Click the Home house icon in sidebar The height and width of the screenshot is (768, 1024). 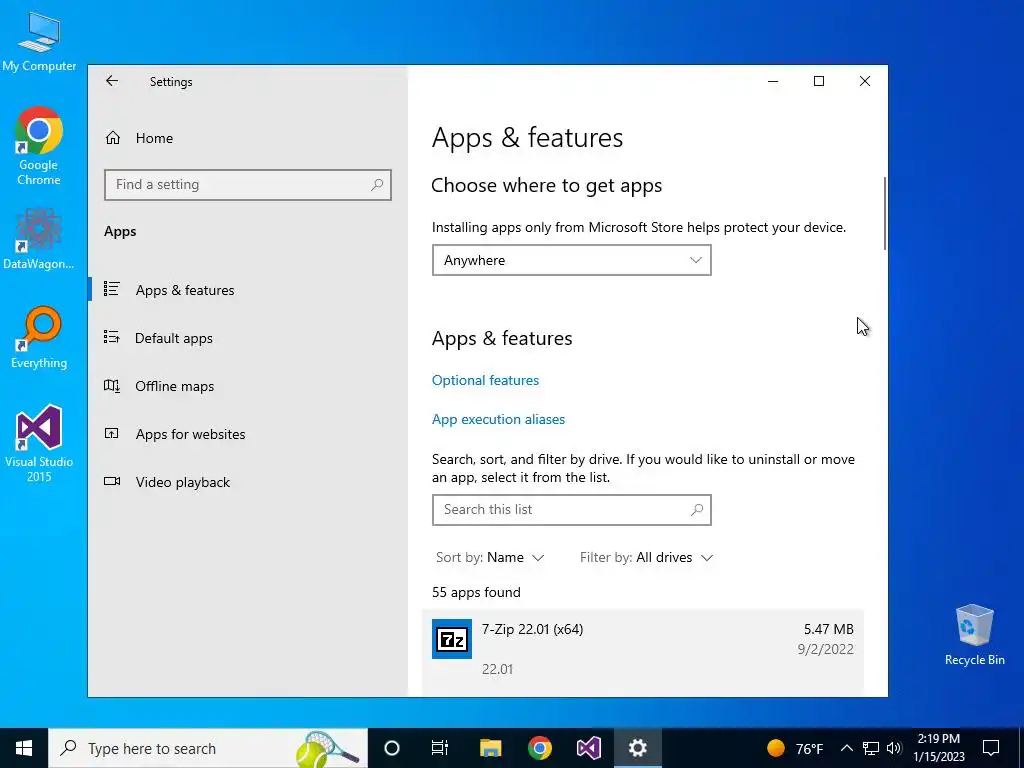113,138
